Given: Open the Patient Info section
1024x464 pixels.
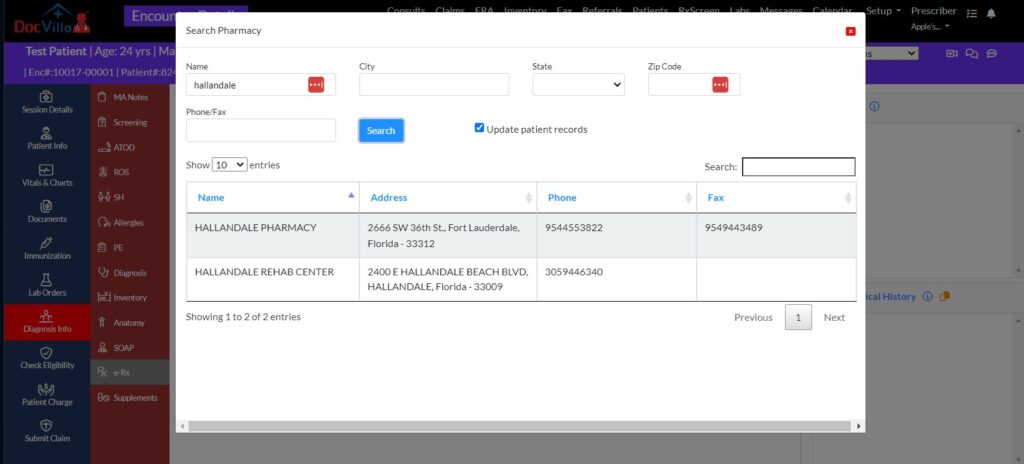Looking at the screenshot, I should 46,139.
